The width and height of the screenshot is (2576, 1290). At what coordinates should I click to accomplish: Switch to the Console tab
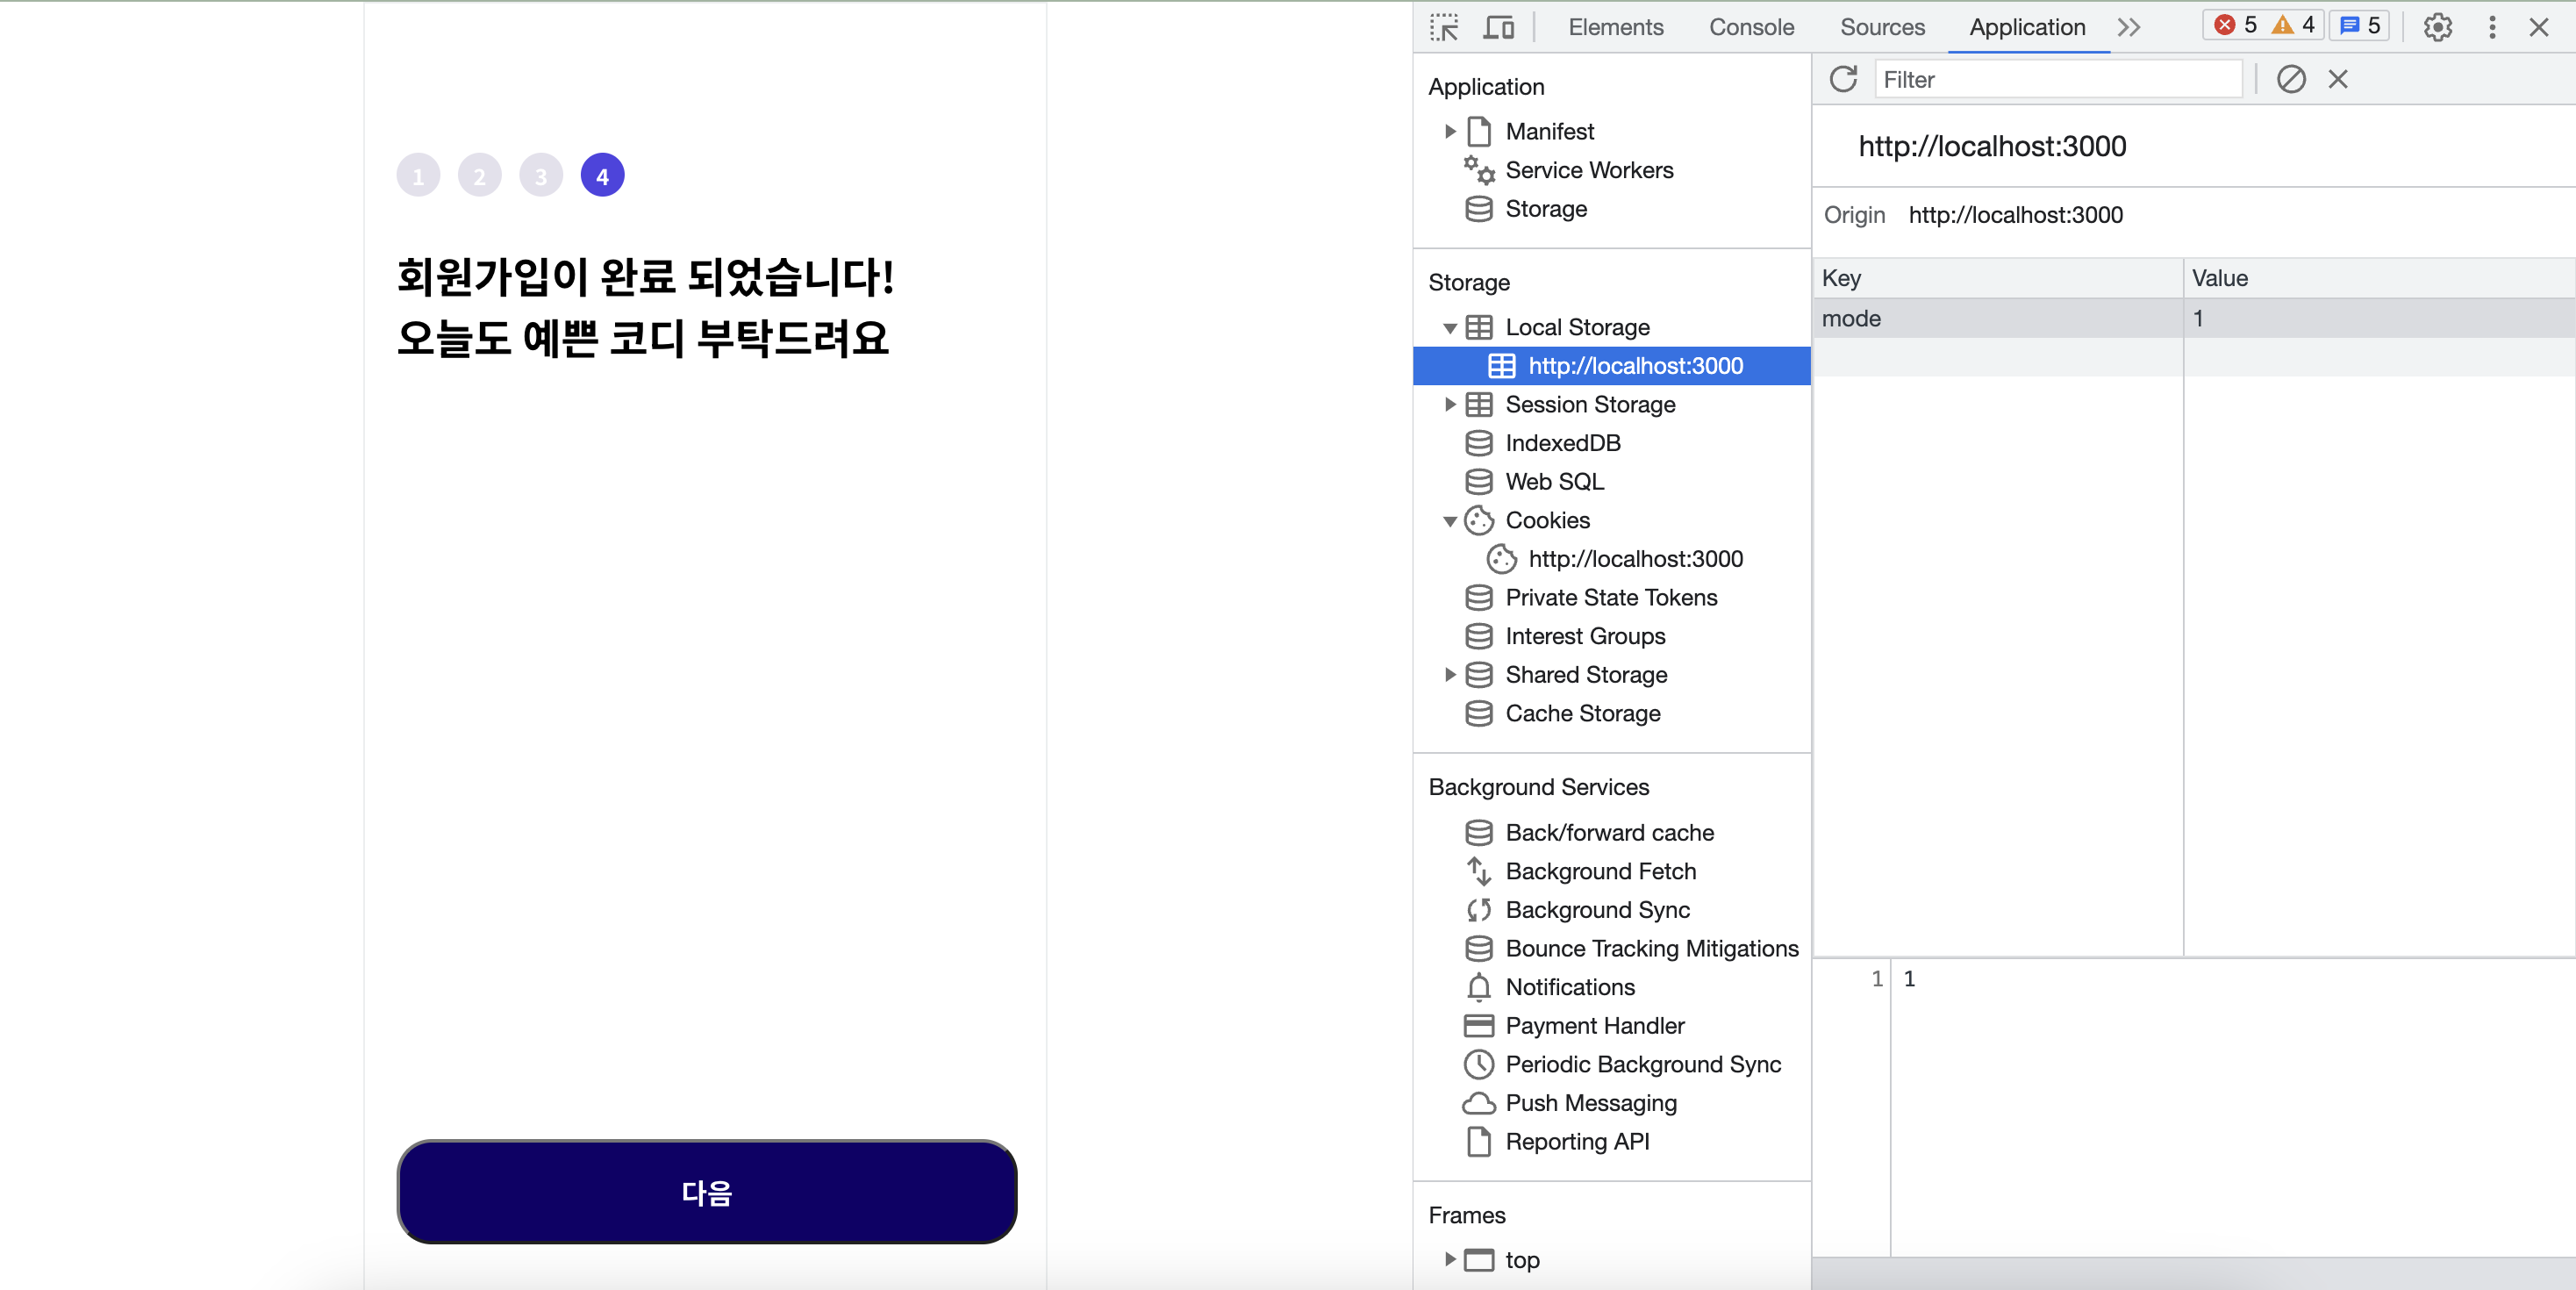click(x=1751, y=27)
